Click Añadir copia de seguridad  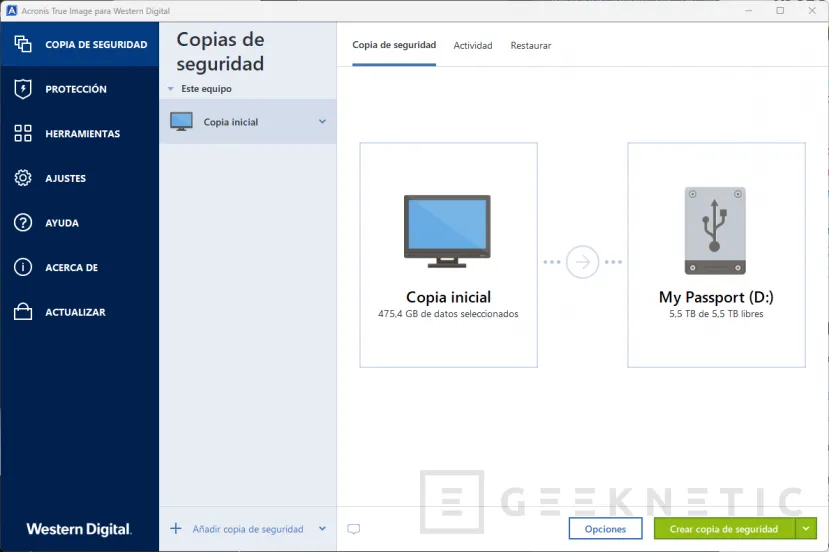coord(248,529)
